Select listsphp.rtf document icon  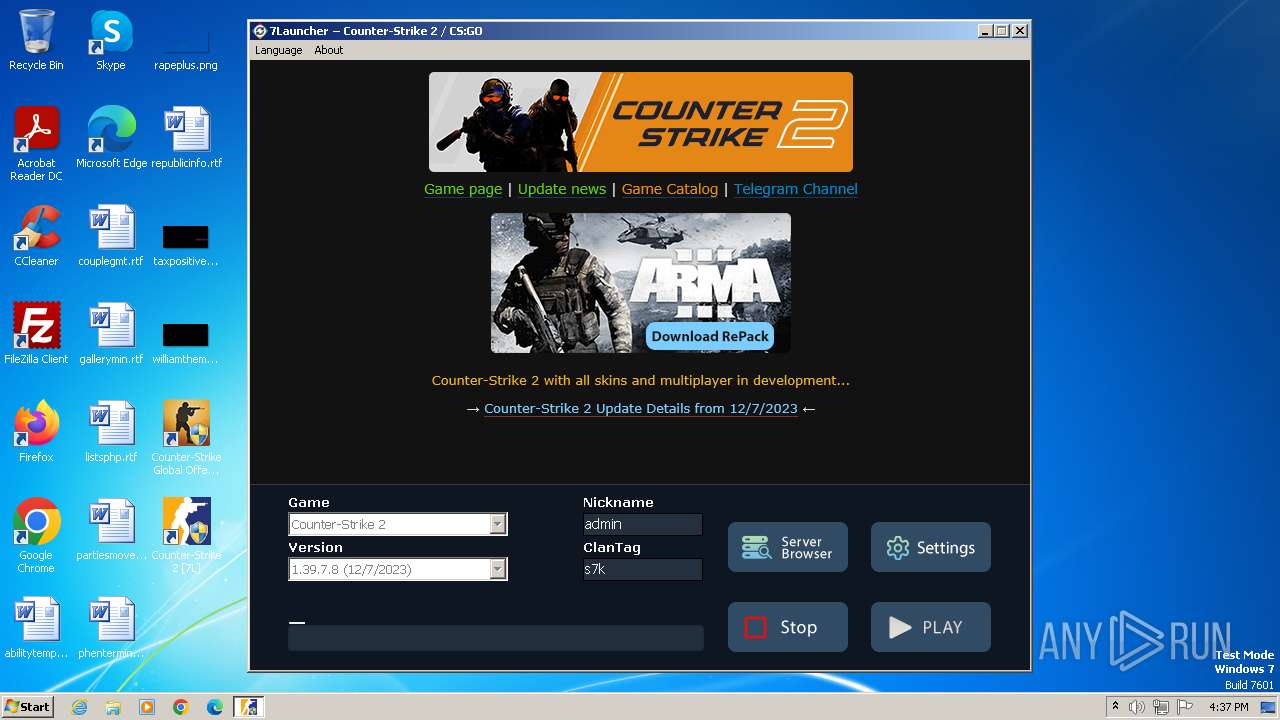111,431
